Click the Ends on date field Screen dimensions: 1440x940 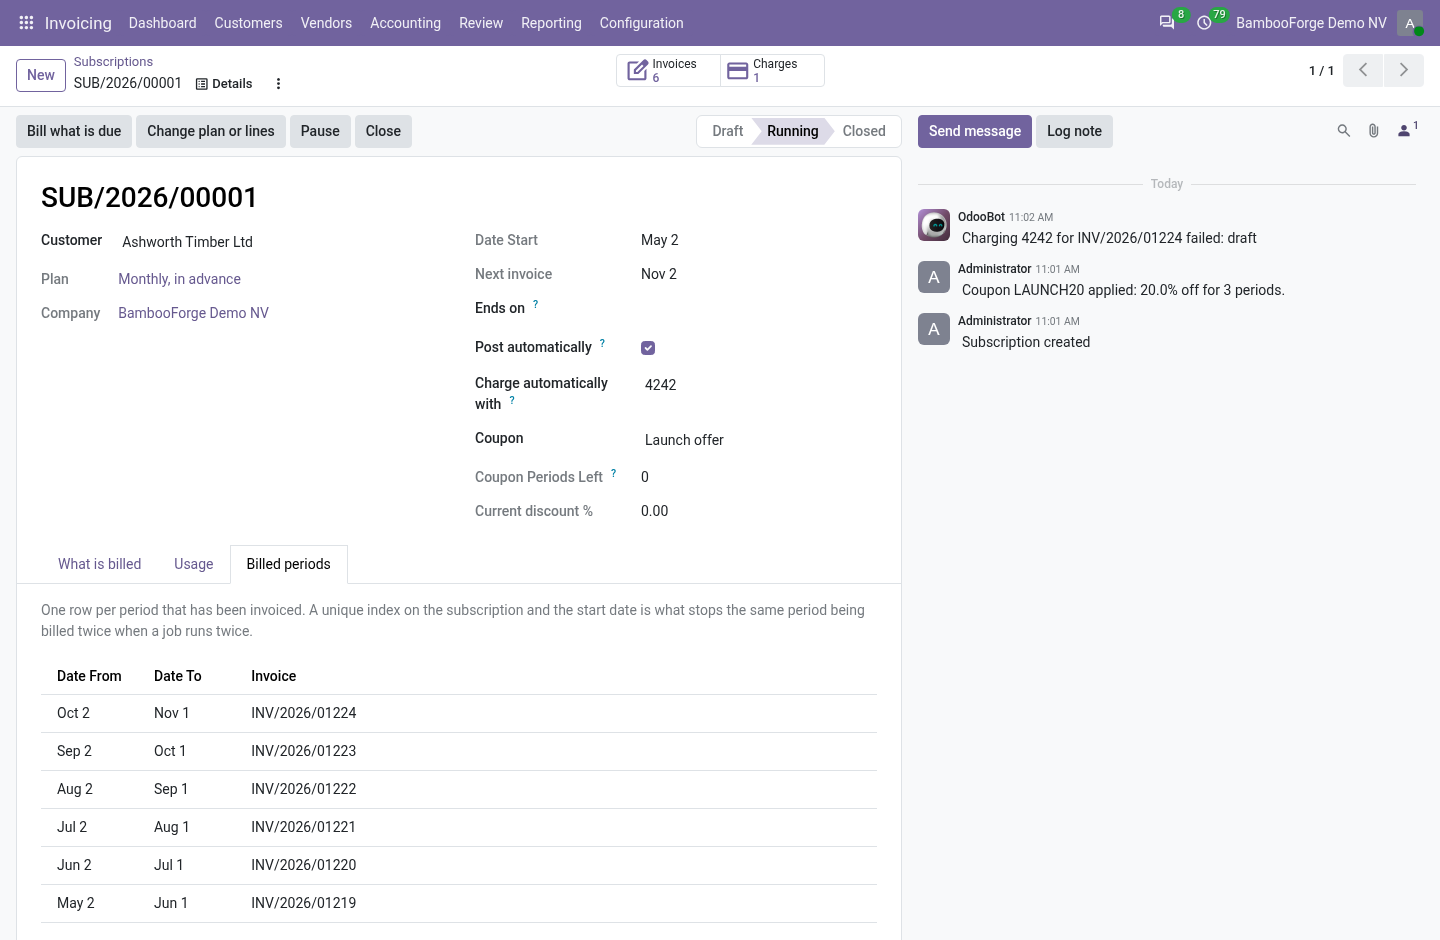click(759, 308)
